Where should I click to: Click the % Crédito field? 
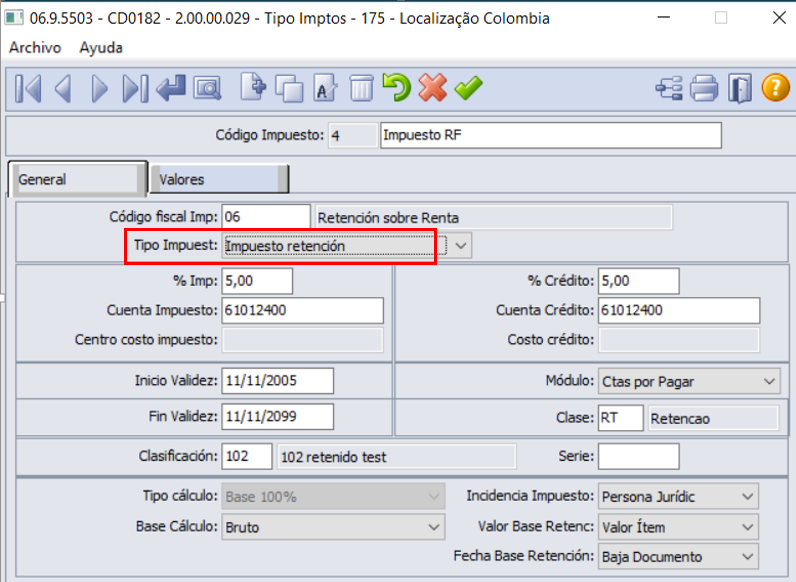coord(639,281)
